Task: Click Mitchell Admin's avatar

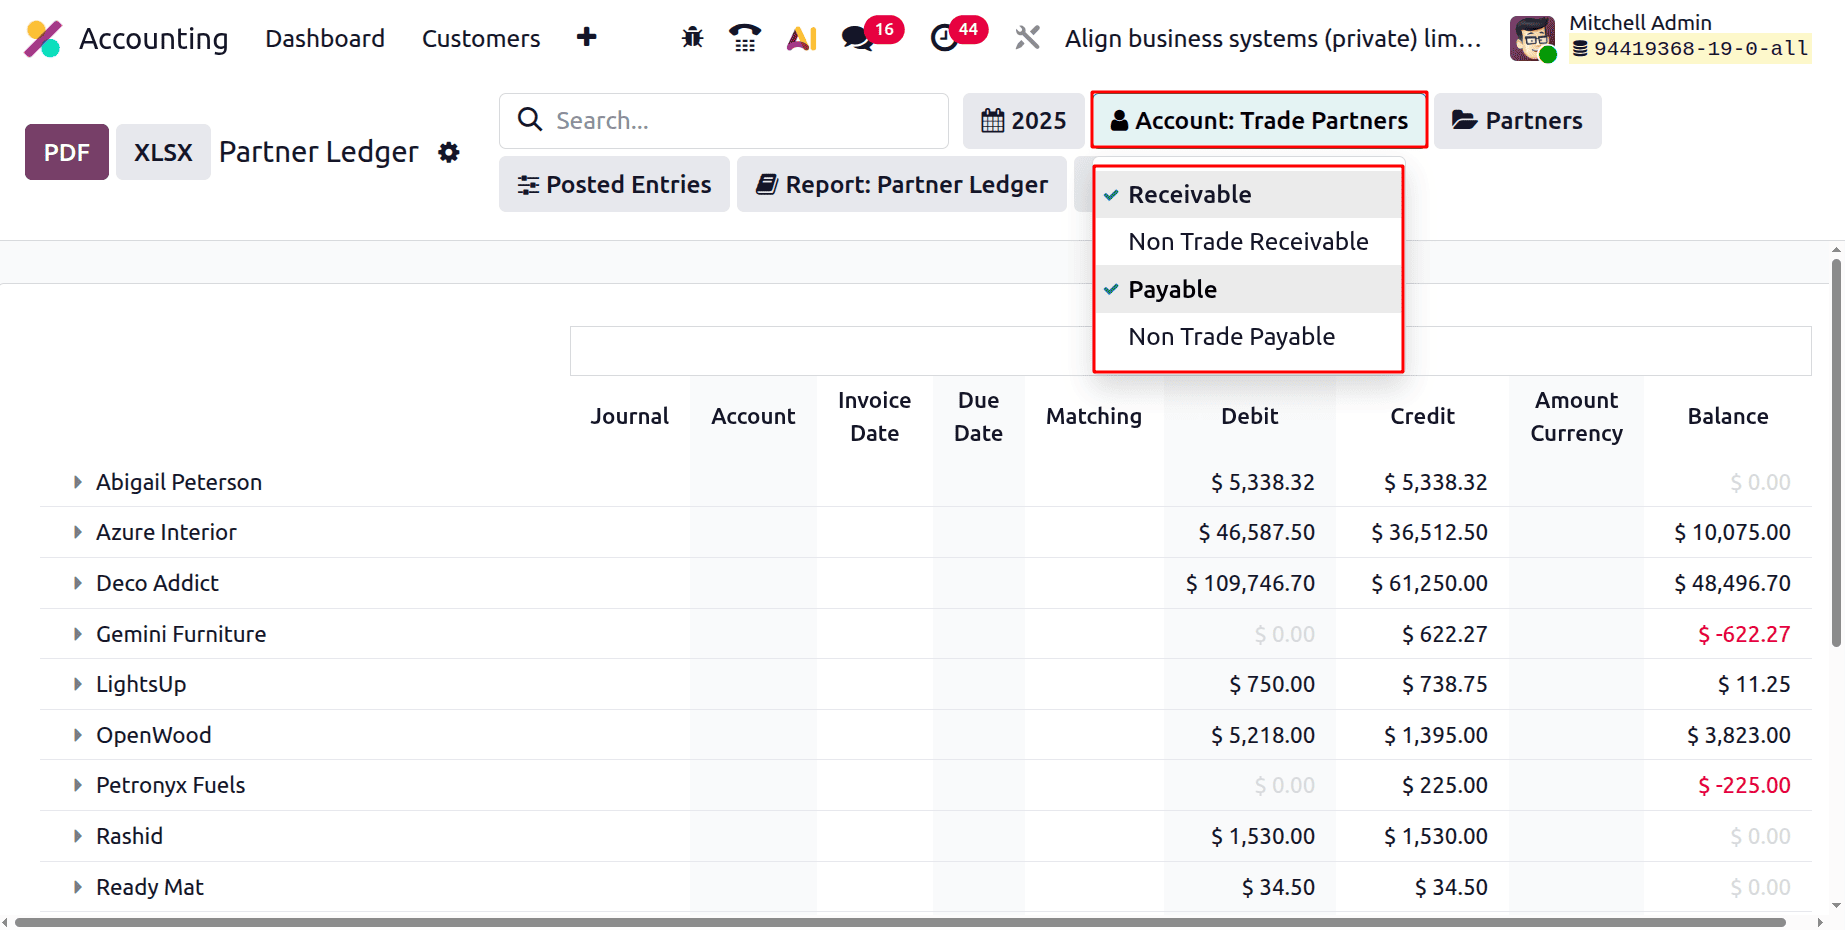Action: tap(1532, 38)
